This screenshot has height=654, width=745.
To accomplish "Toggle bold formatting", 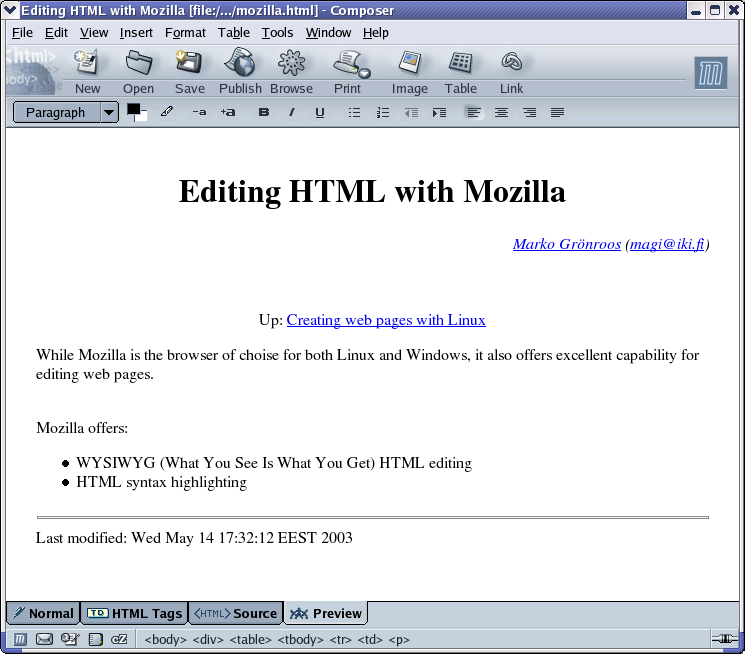I will pos(264,113).
